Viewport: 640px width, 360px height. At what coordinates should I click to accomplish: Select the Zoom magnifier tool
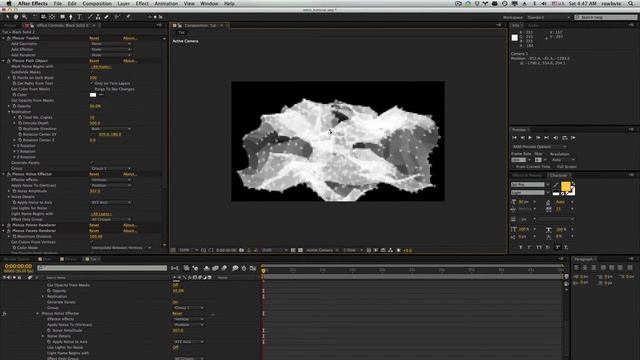pyautogui.click(x=24, y=17)
